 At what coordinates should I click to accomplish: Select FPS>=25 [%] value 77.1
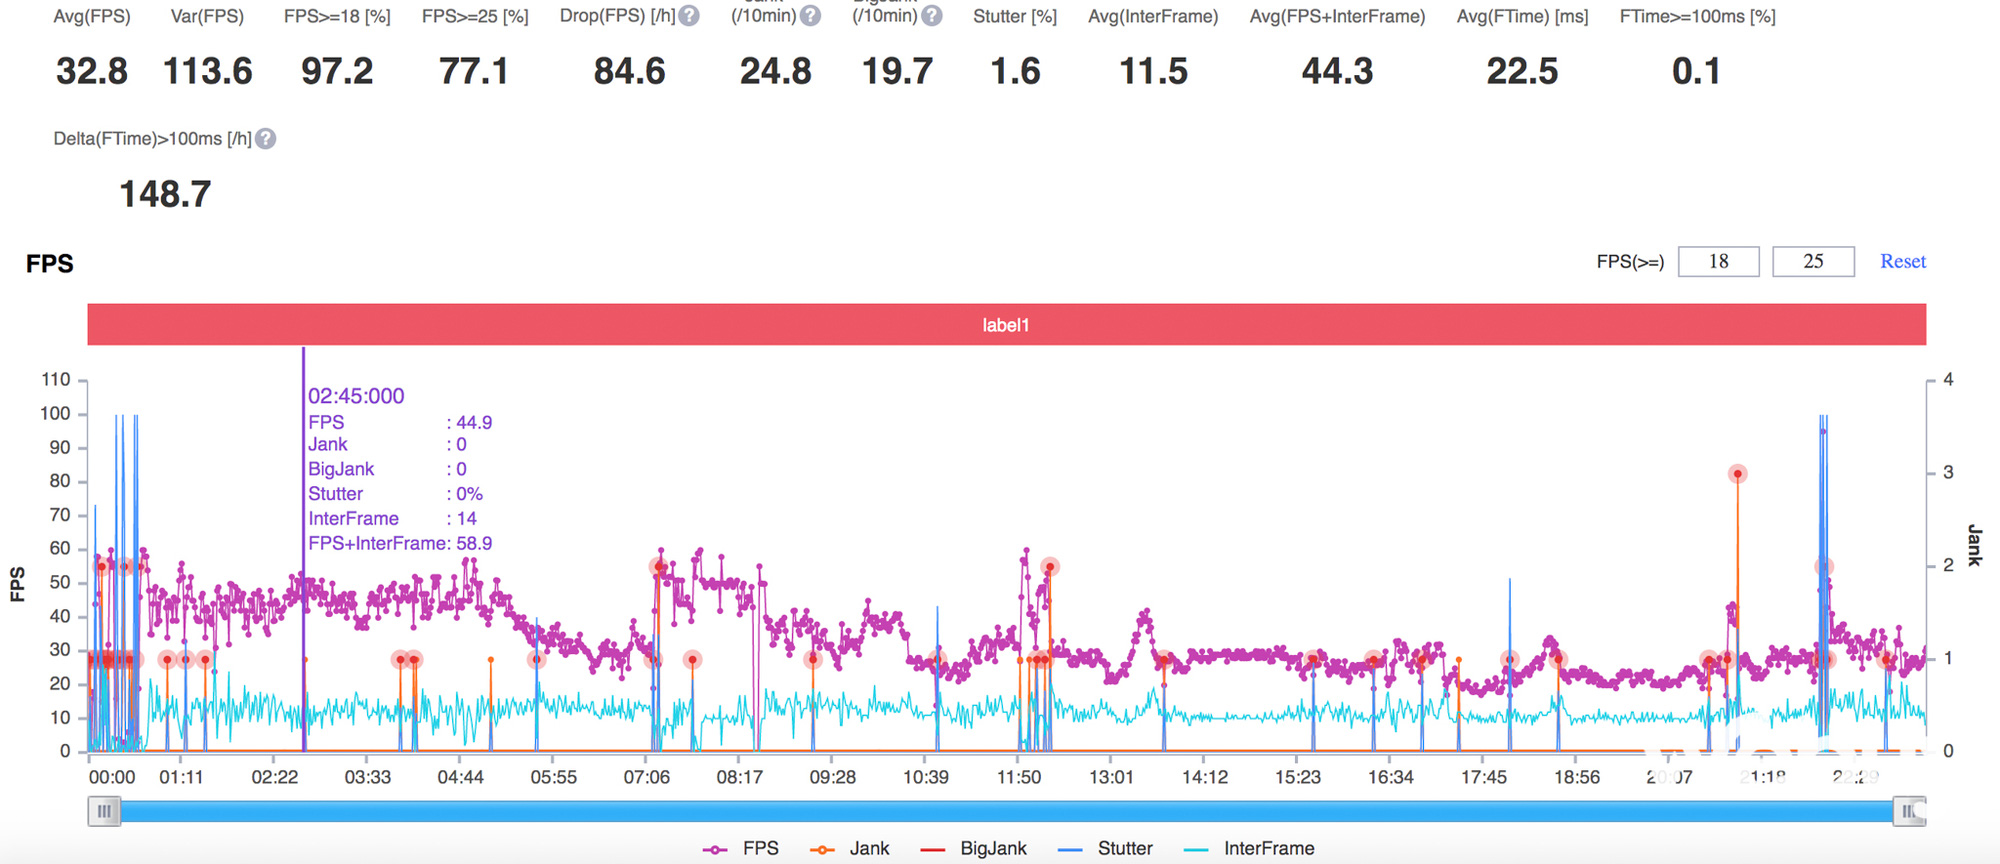coord(474,72)
